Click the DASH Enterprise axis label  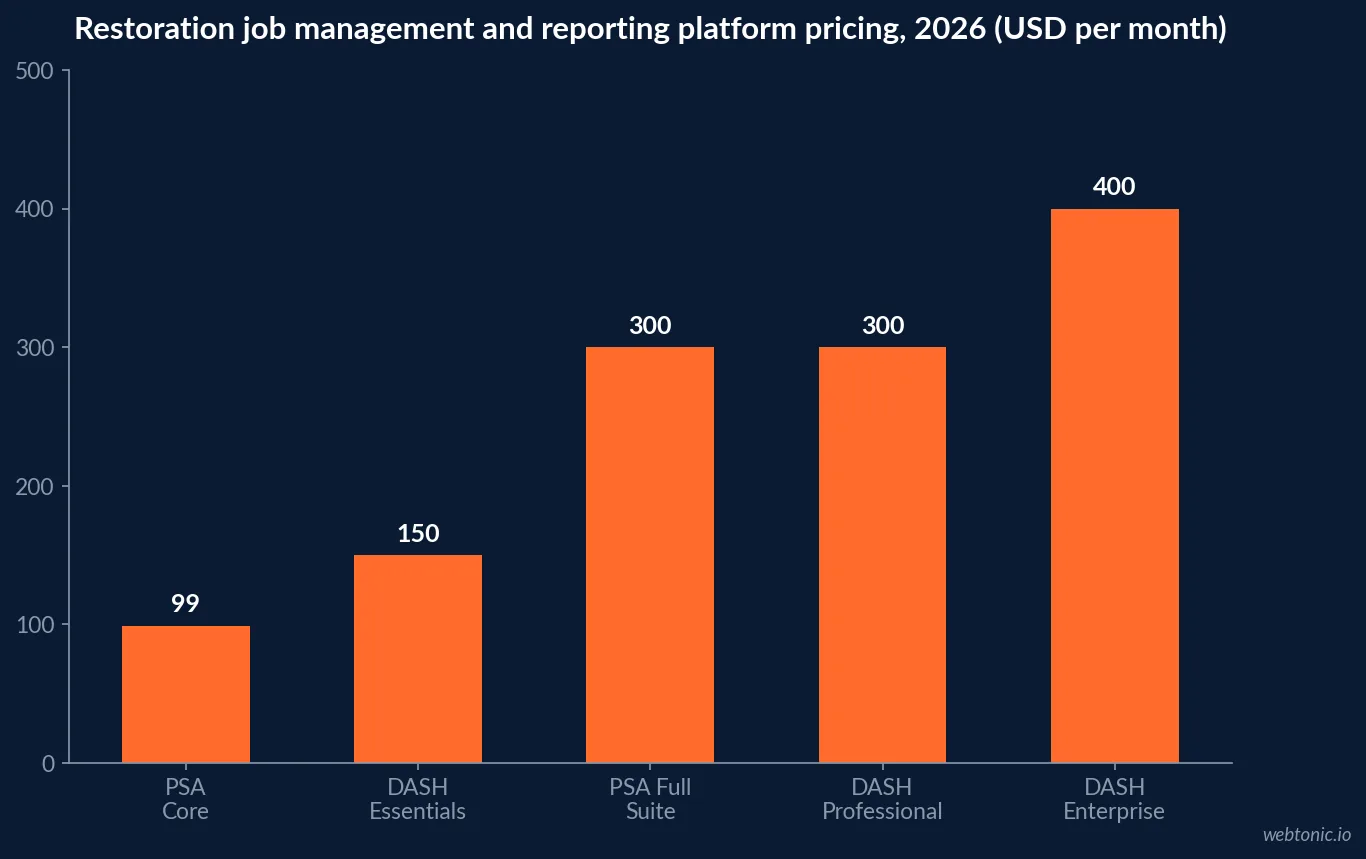1114,799
